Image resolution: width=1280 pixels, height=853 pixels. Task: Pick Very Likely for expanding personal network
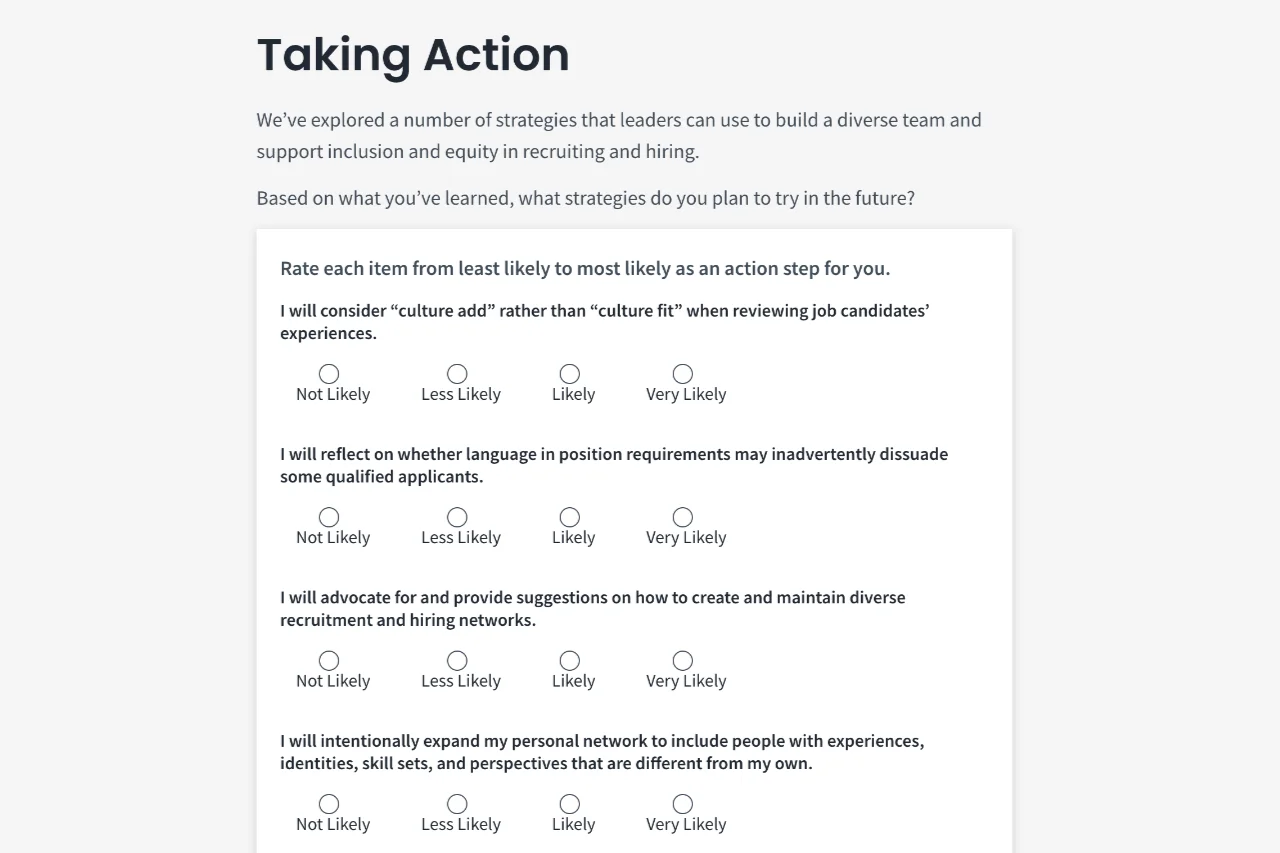(683, 804)
